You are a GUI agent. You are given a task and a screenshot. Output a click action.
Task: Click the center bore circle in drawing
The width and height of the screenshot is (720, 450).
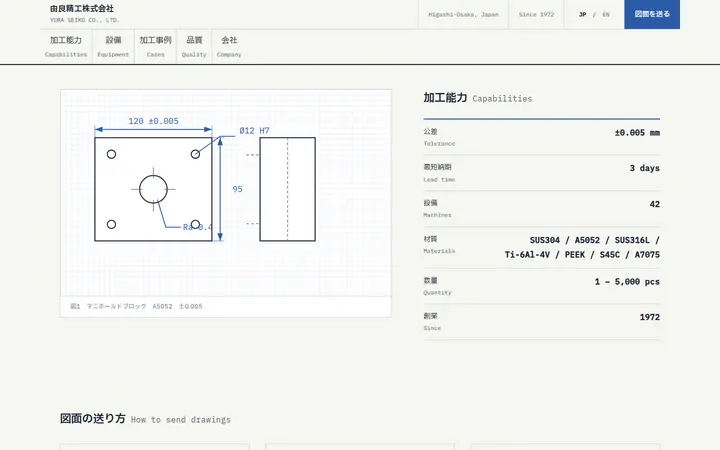click(x=153, y=189)
